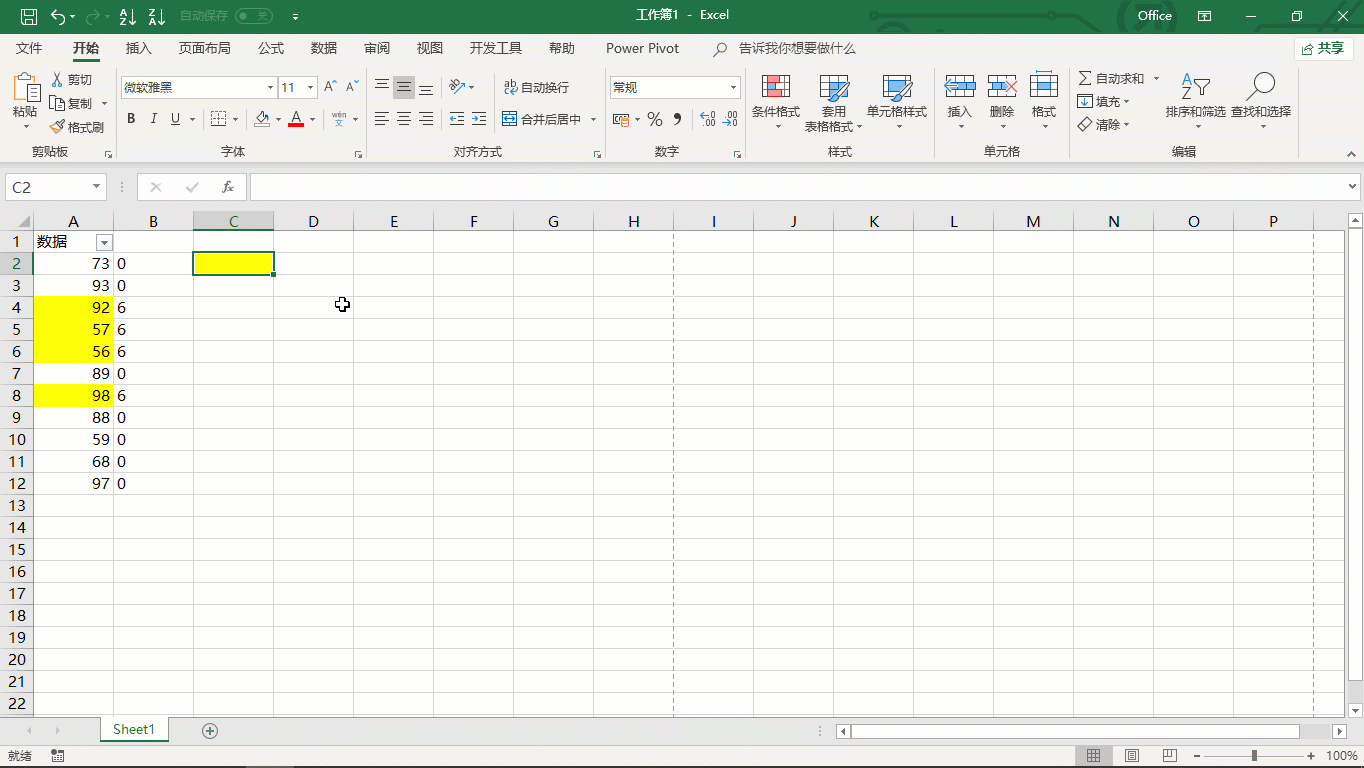Viewport: 1364px width, 768px height.
Task: Open number format dropdown (常规)
Action: pos(733,88)
